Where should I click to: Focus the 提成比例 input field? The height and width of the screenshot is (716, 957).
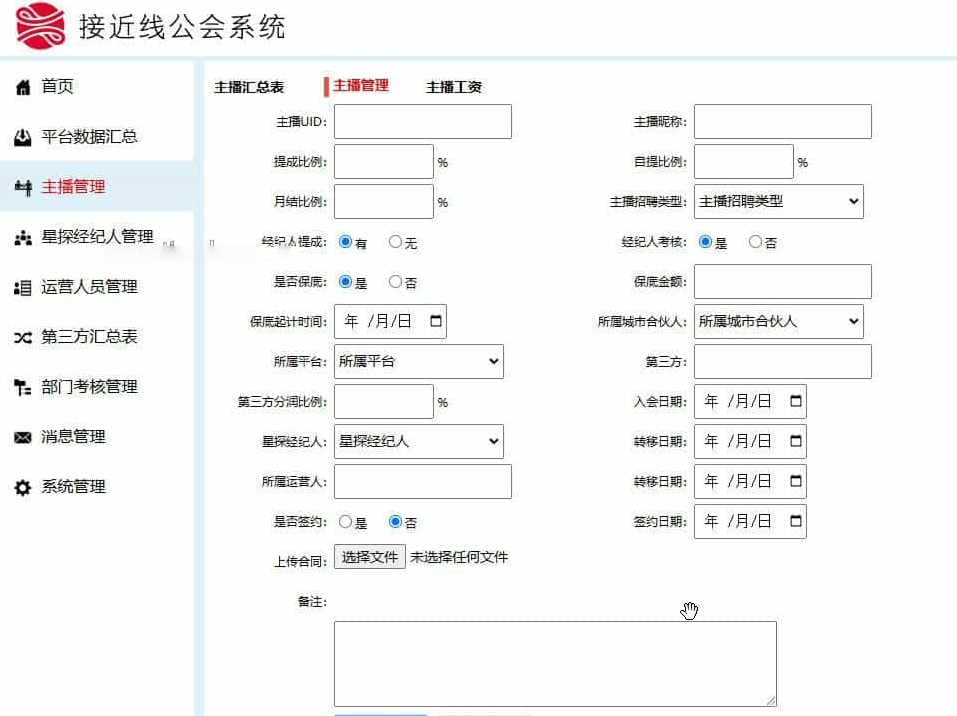[x=384, y=161]
